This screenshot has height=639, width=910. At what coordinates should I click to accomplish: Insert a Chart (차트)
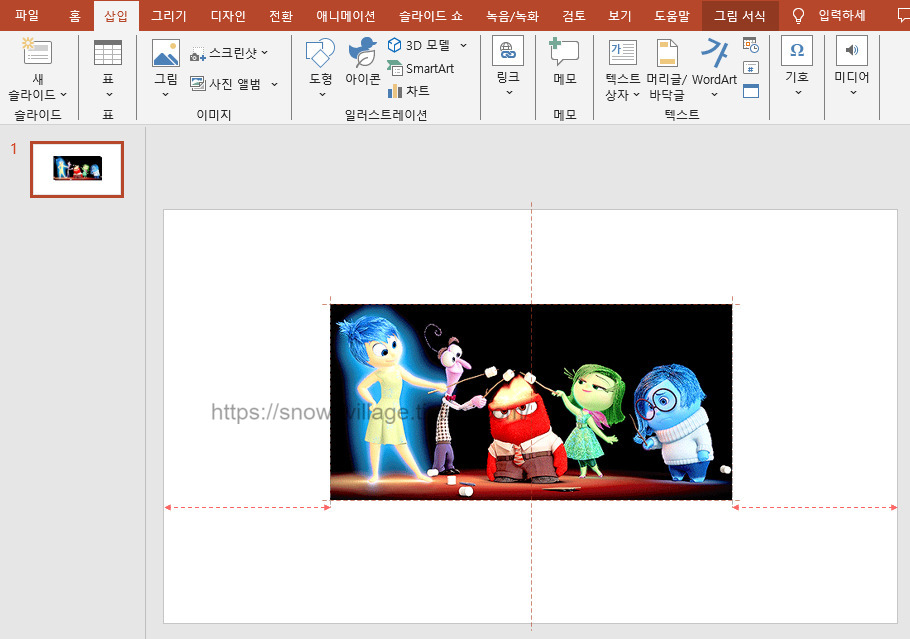(x=409, y=91)
